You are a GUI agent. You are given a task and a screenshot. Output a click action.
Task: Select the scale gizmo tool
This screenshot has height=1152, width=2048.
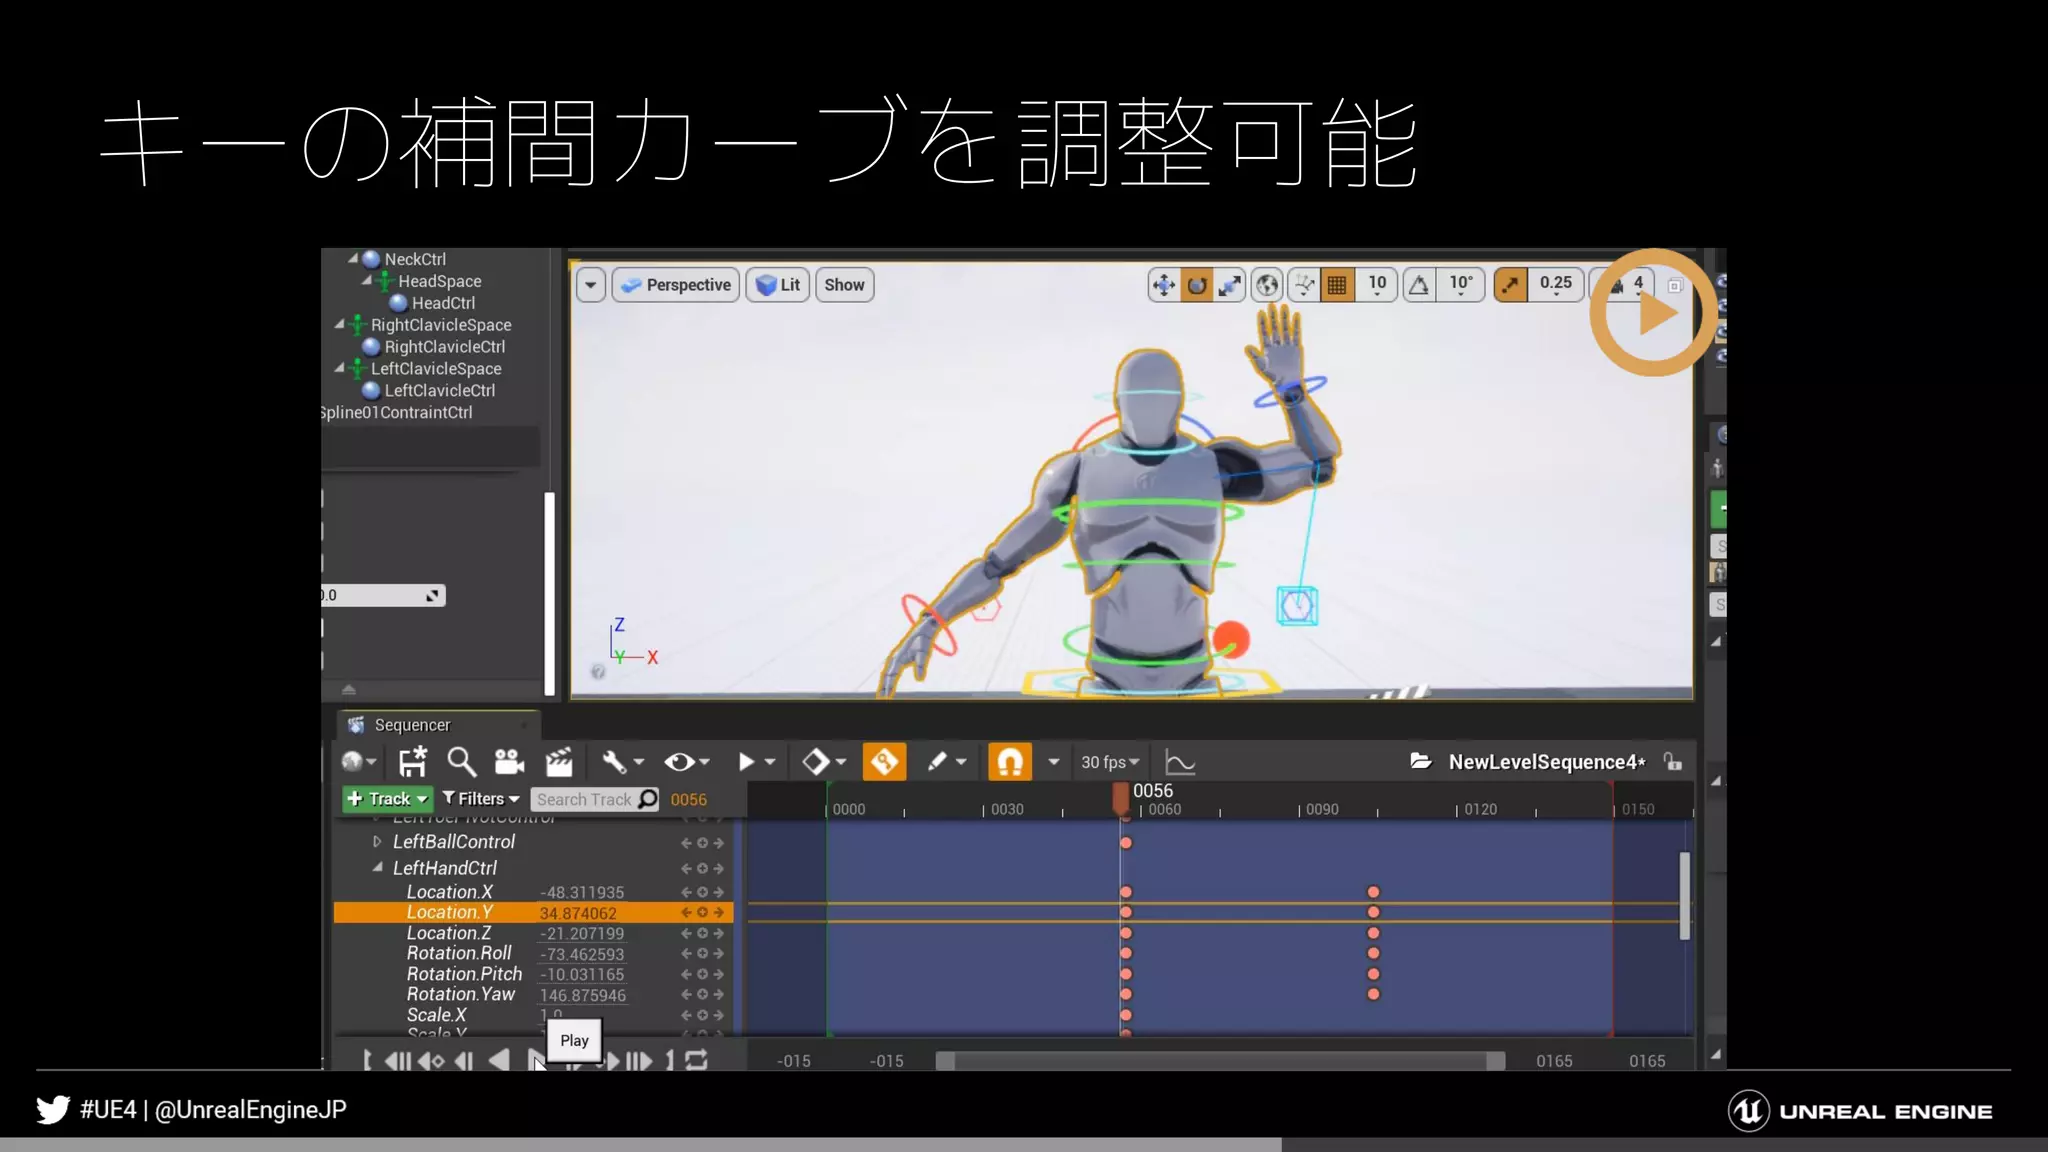pyautogui.click(x=1229, y=285)
